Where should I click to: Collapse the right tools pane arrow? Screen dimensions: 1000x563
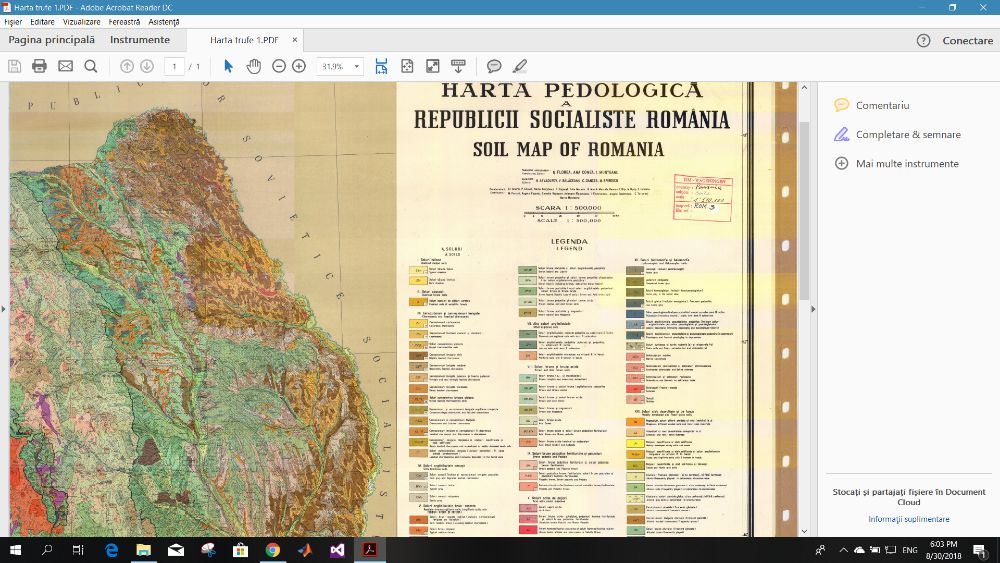(812, 309)
